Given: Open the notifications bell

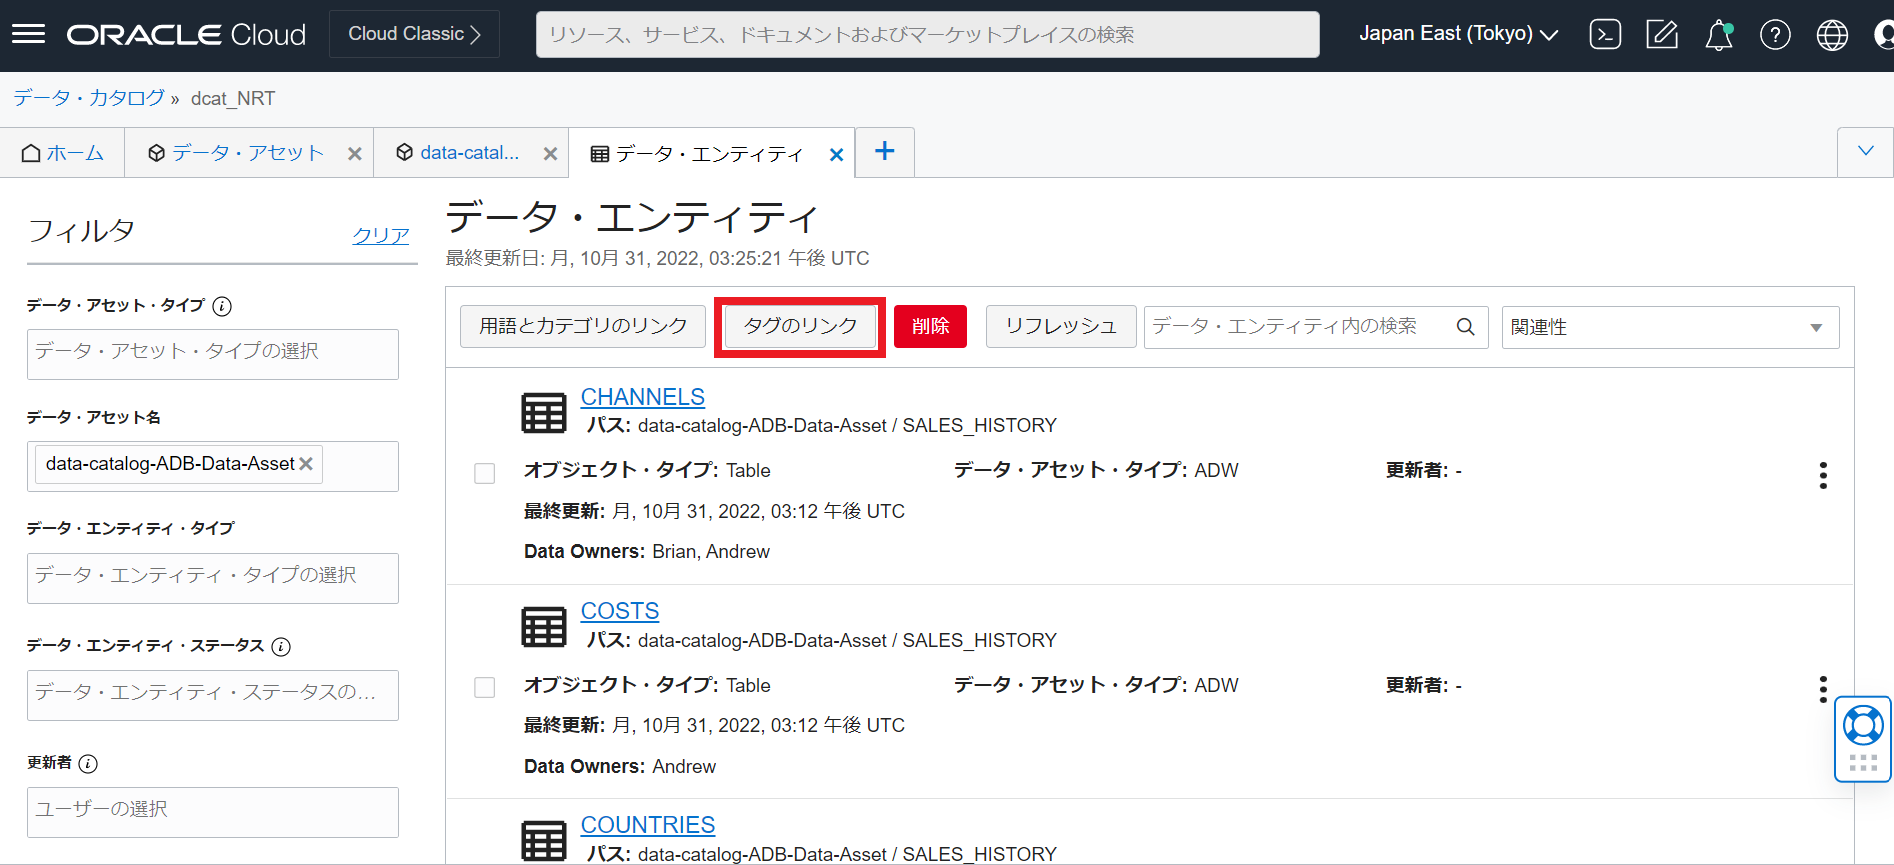Looking at the screenshot, I should (1718, 36).
